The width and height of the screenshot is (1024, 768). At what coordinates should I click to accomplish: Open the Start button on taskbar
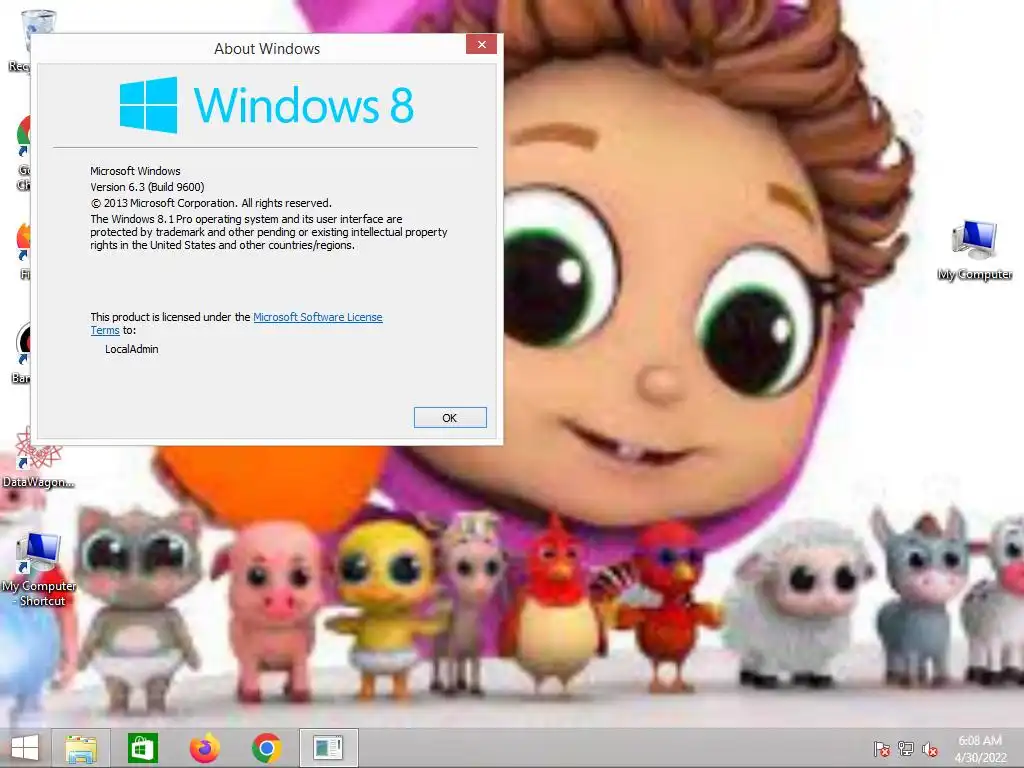coord(25,748)
